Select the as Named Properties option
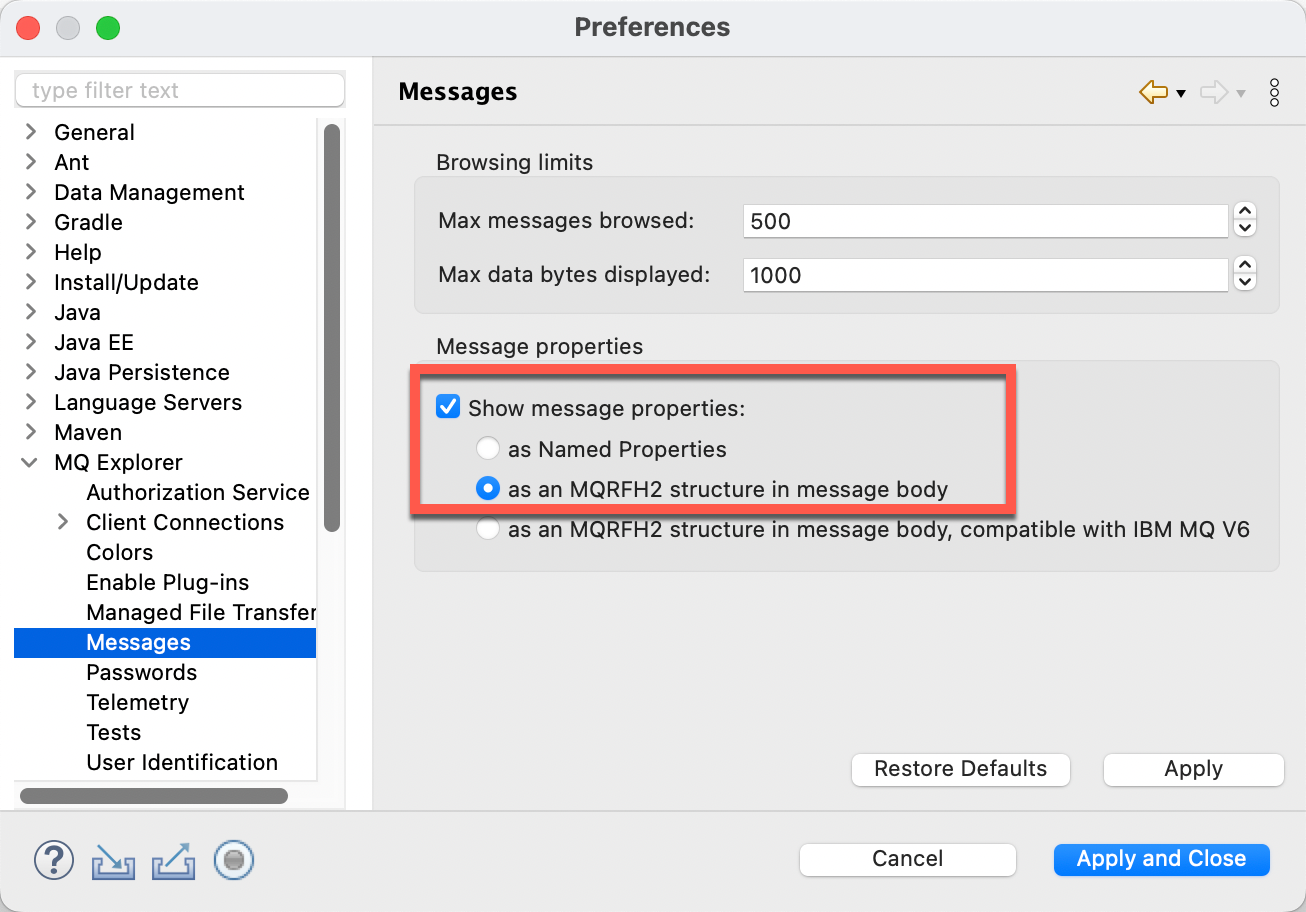The height and width of the screenshot is (912, 1306). click(x=487, y=448)
